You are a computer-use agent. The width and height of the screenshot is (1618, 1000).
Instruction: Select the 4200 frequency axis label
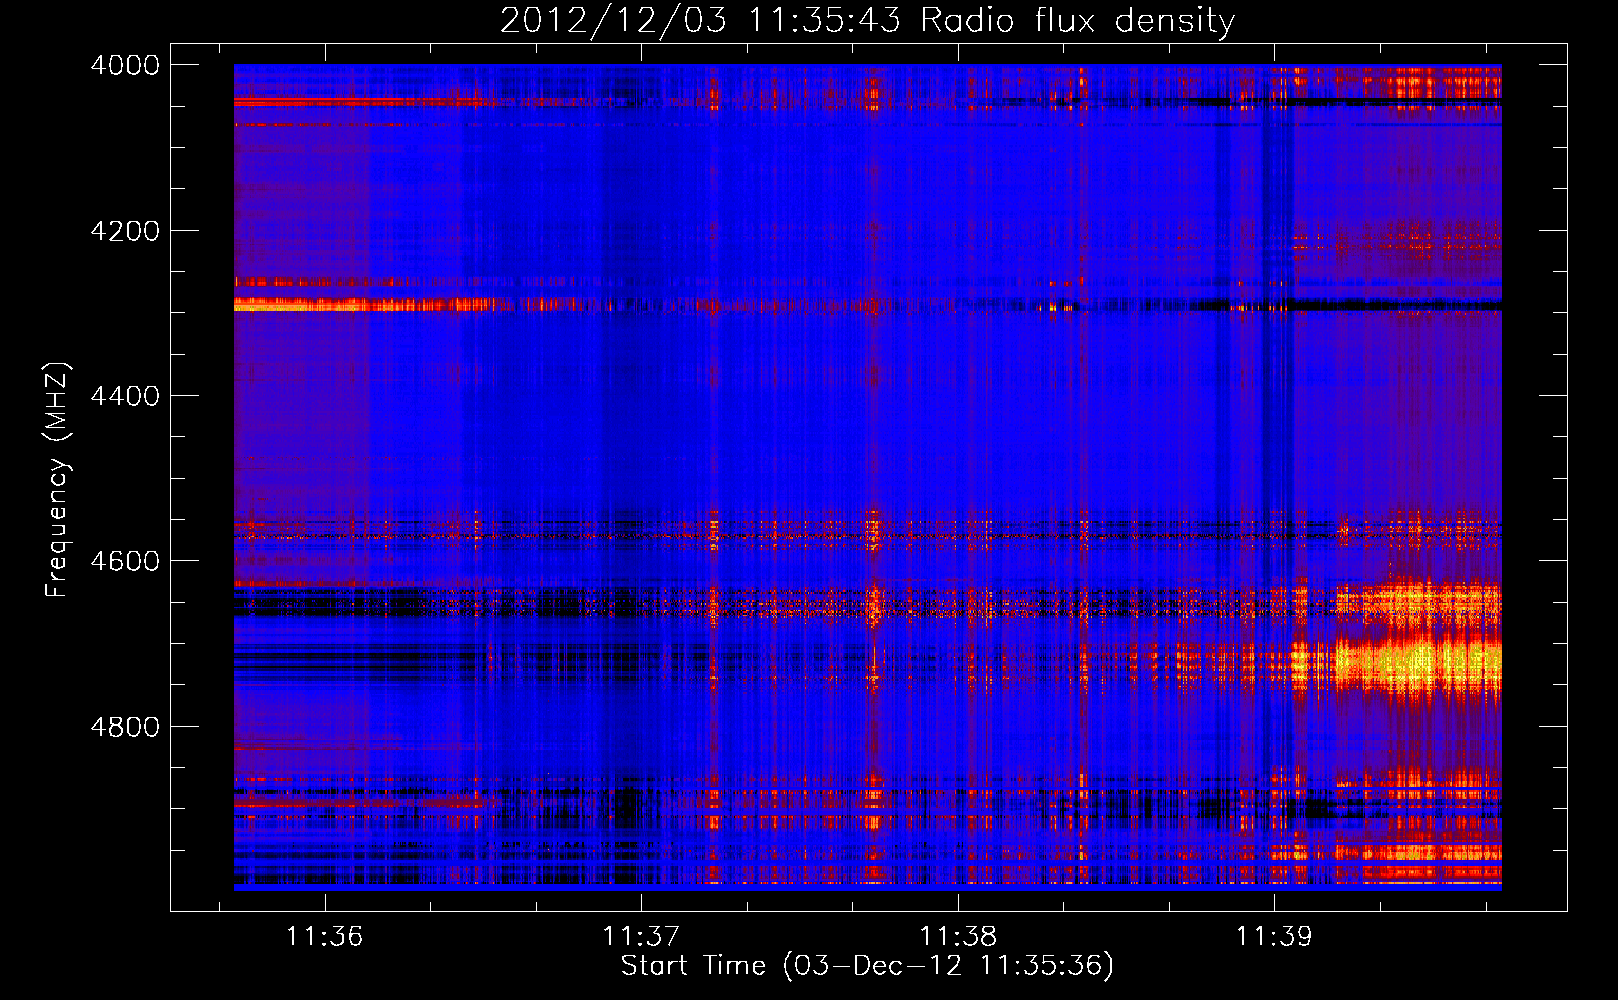point(124,231)
